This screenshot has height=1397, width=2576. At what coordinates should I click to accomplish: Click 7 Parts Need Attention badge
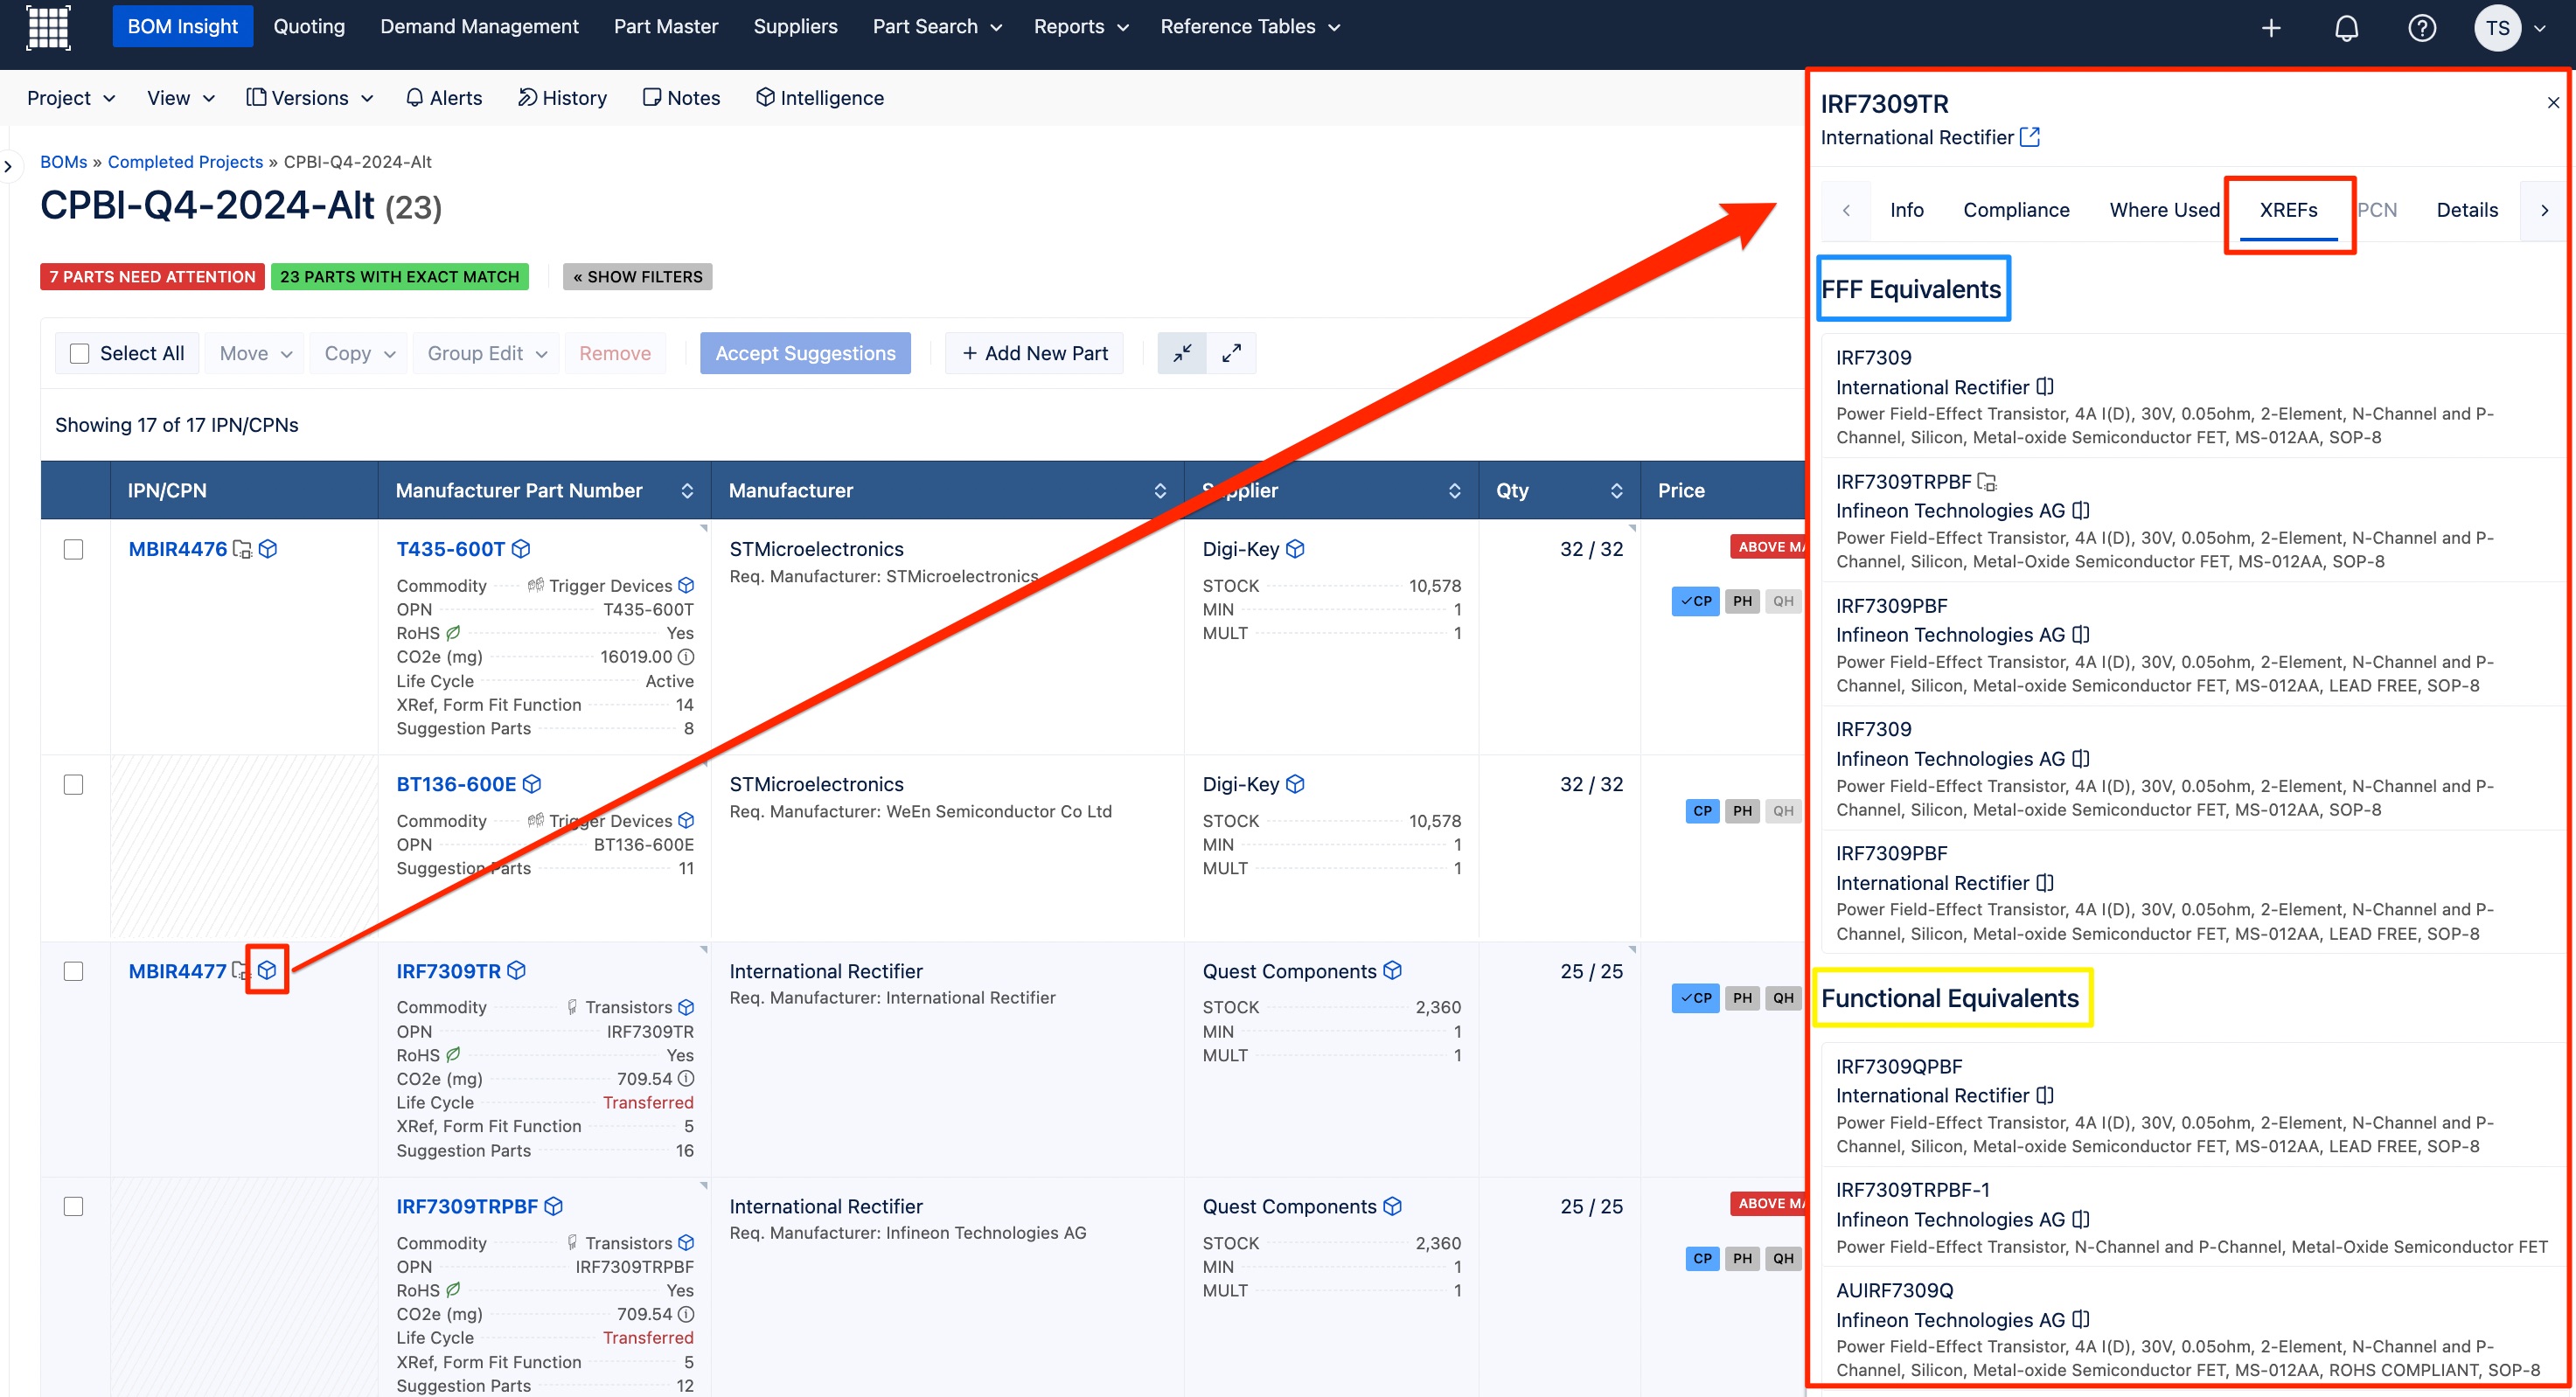152,277
